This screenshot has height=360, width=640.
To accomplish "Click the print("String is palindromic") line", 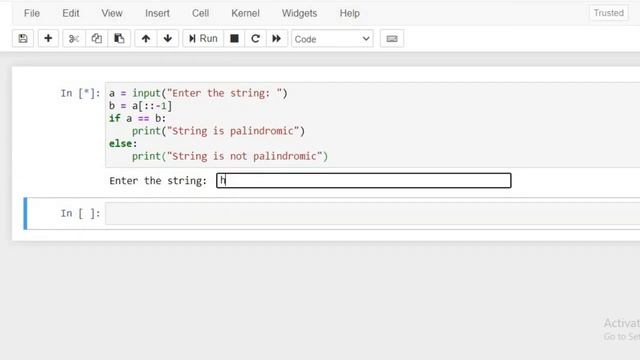I will tap(218, 131).
